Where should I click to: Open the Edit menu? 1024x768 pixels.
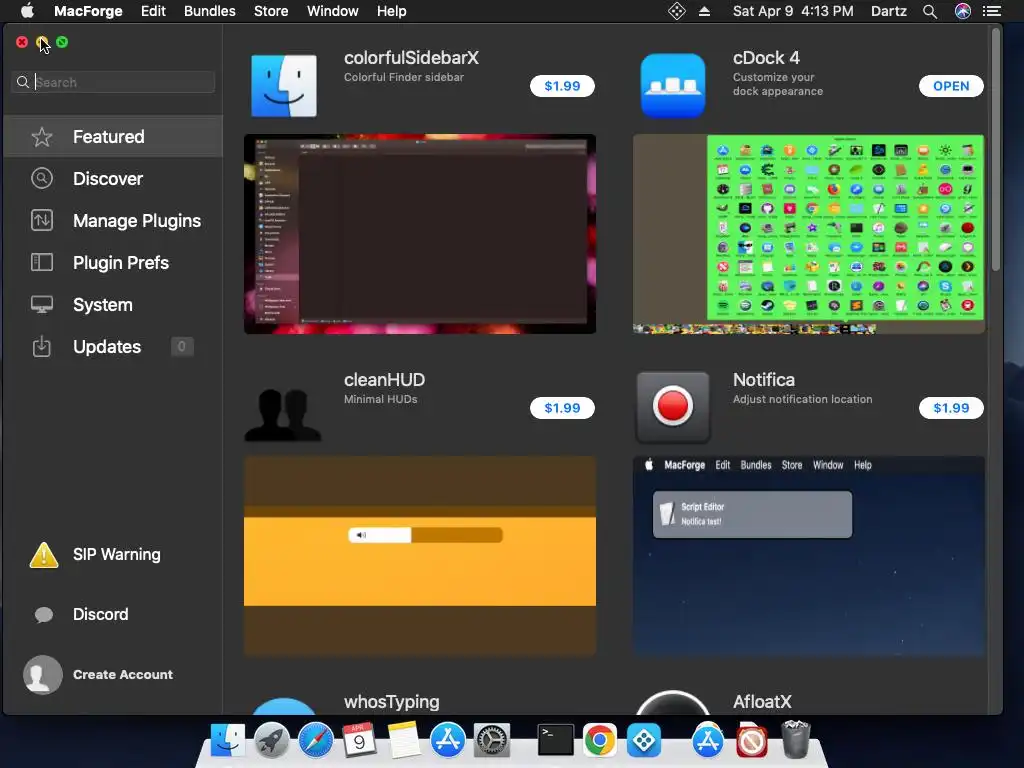153,11
